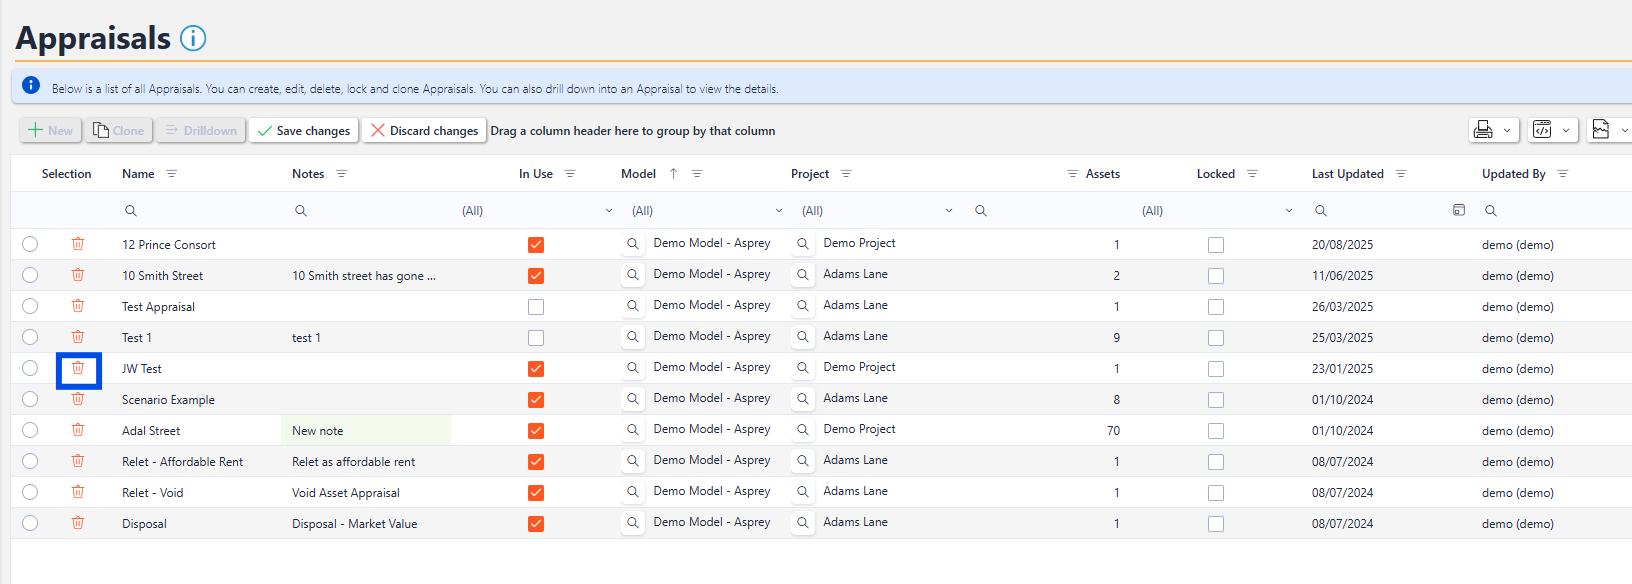The width and height of the screenshot is (1632, 584).
Task: Open the Model (All) filter dropdown
Action: point(778,211)
